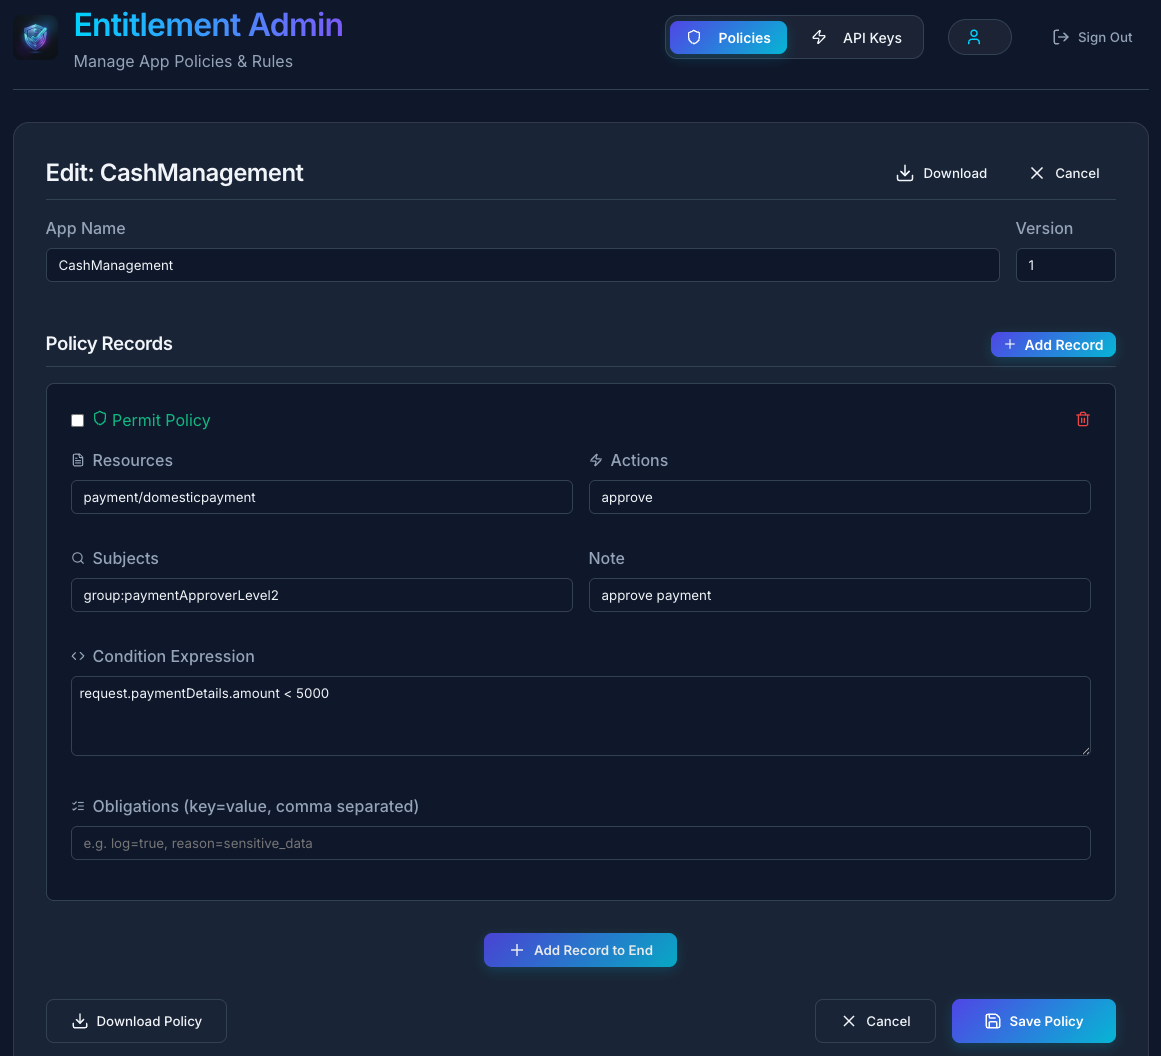Click the Sign Out link
This screenshot has height=1056, width=1161.
coord(1092,37)
